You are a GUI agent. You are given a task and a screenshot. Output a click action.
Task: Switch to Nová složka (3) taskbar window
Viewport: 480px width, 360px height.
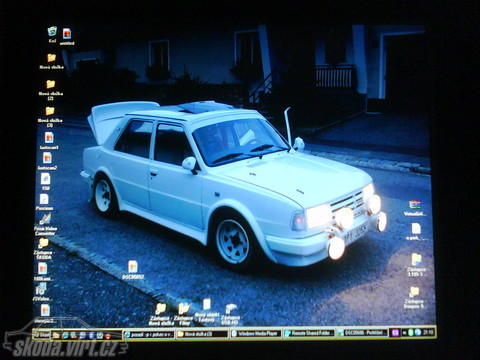click(x=202, y=334)
